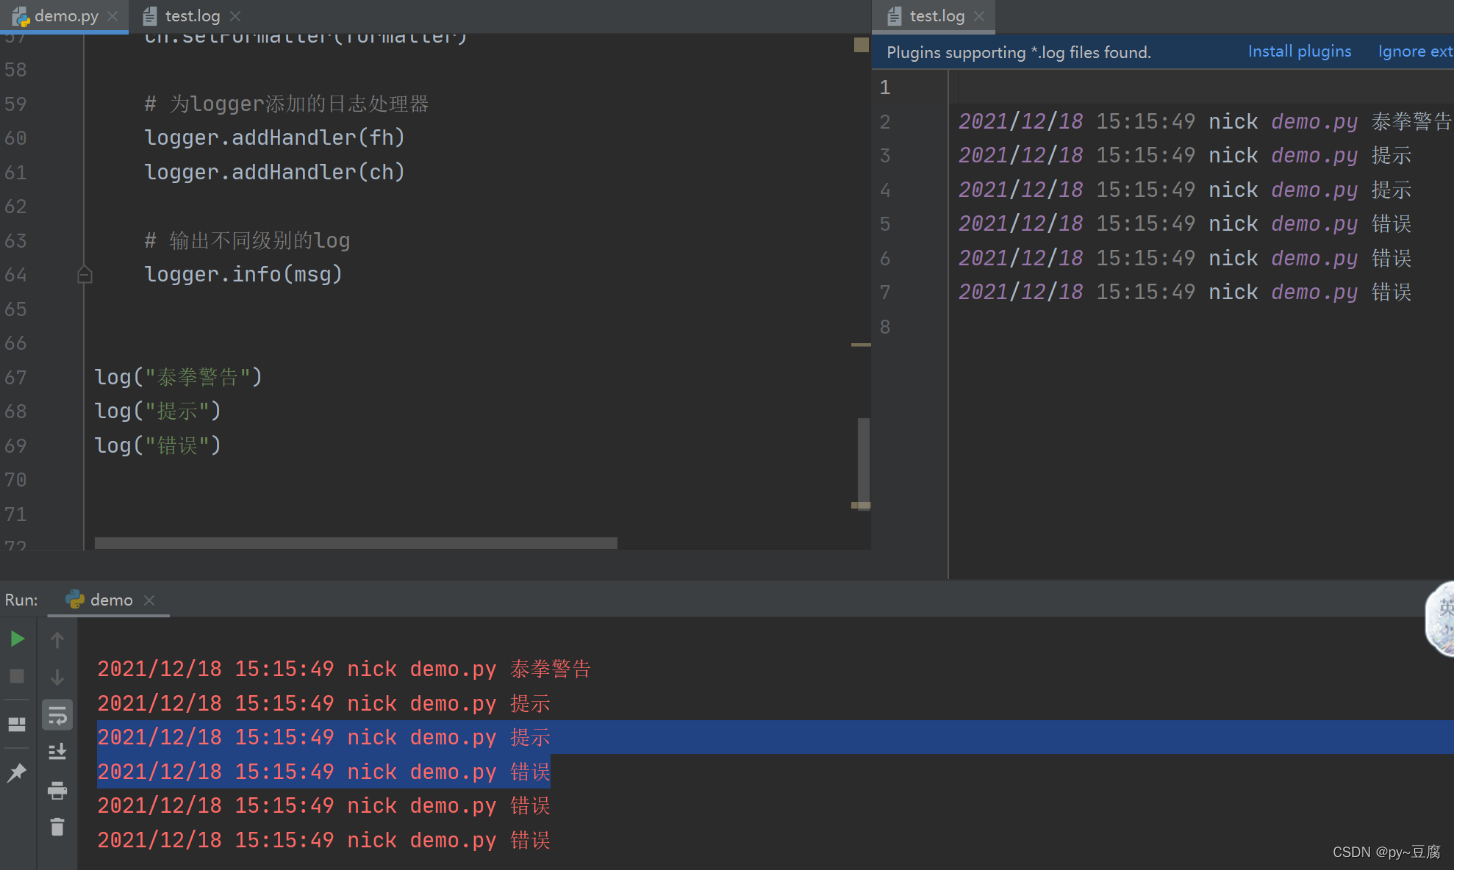Click the up arrow in Run toolbar
The image size is (1457, 870).
[57, 640]
